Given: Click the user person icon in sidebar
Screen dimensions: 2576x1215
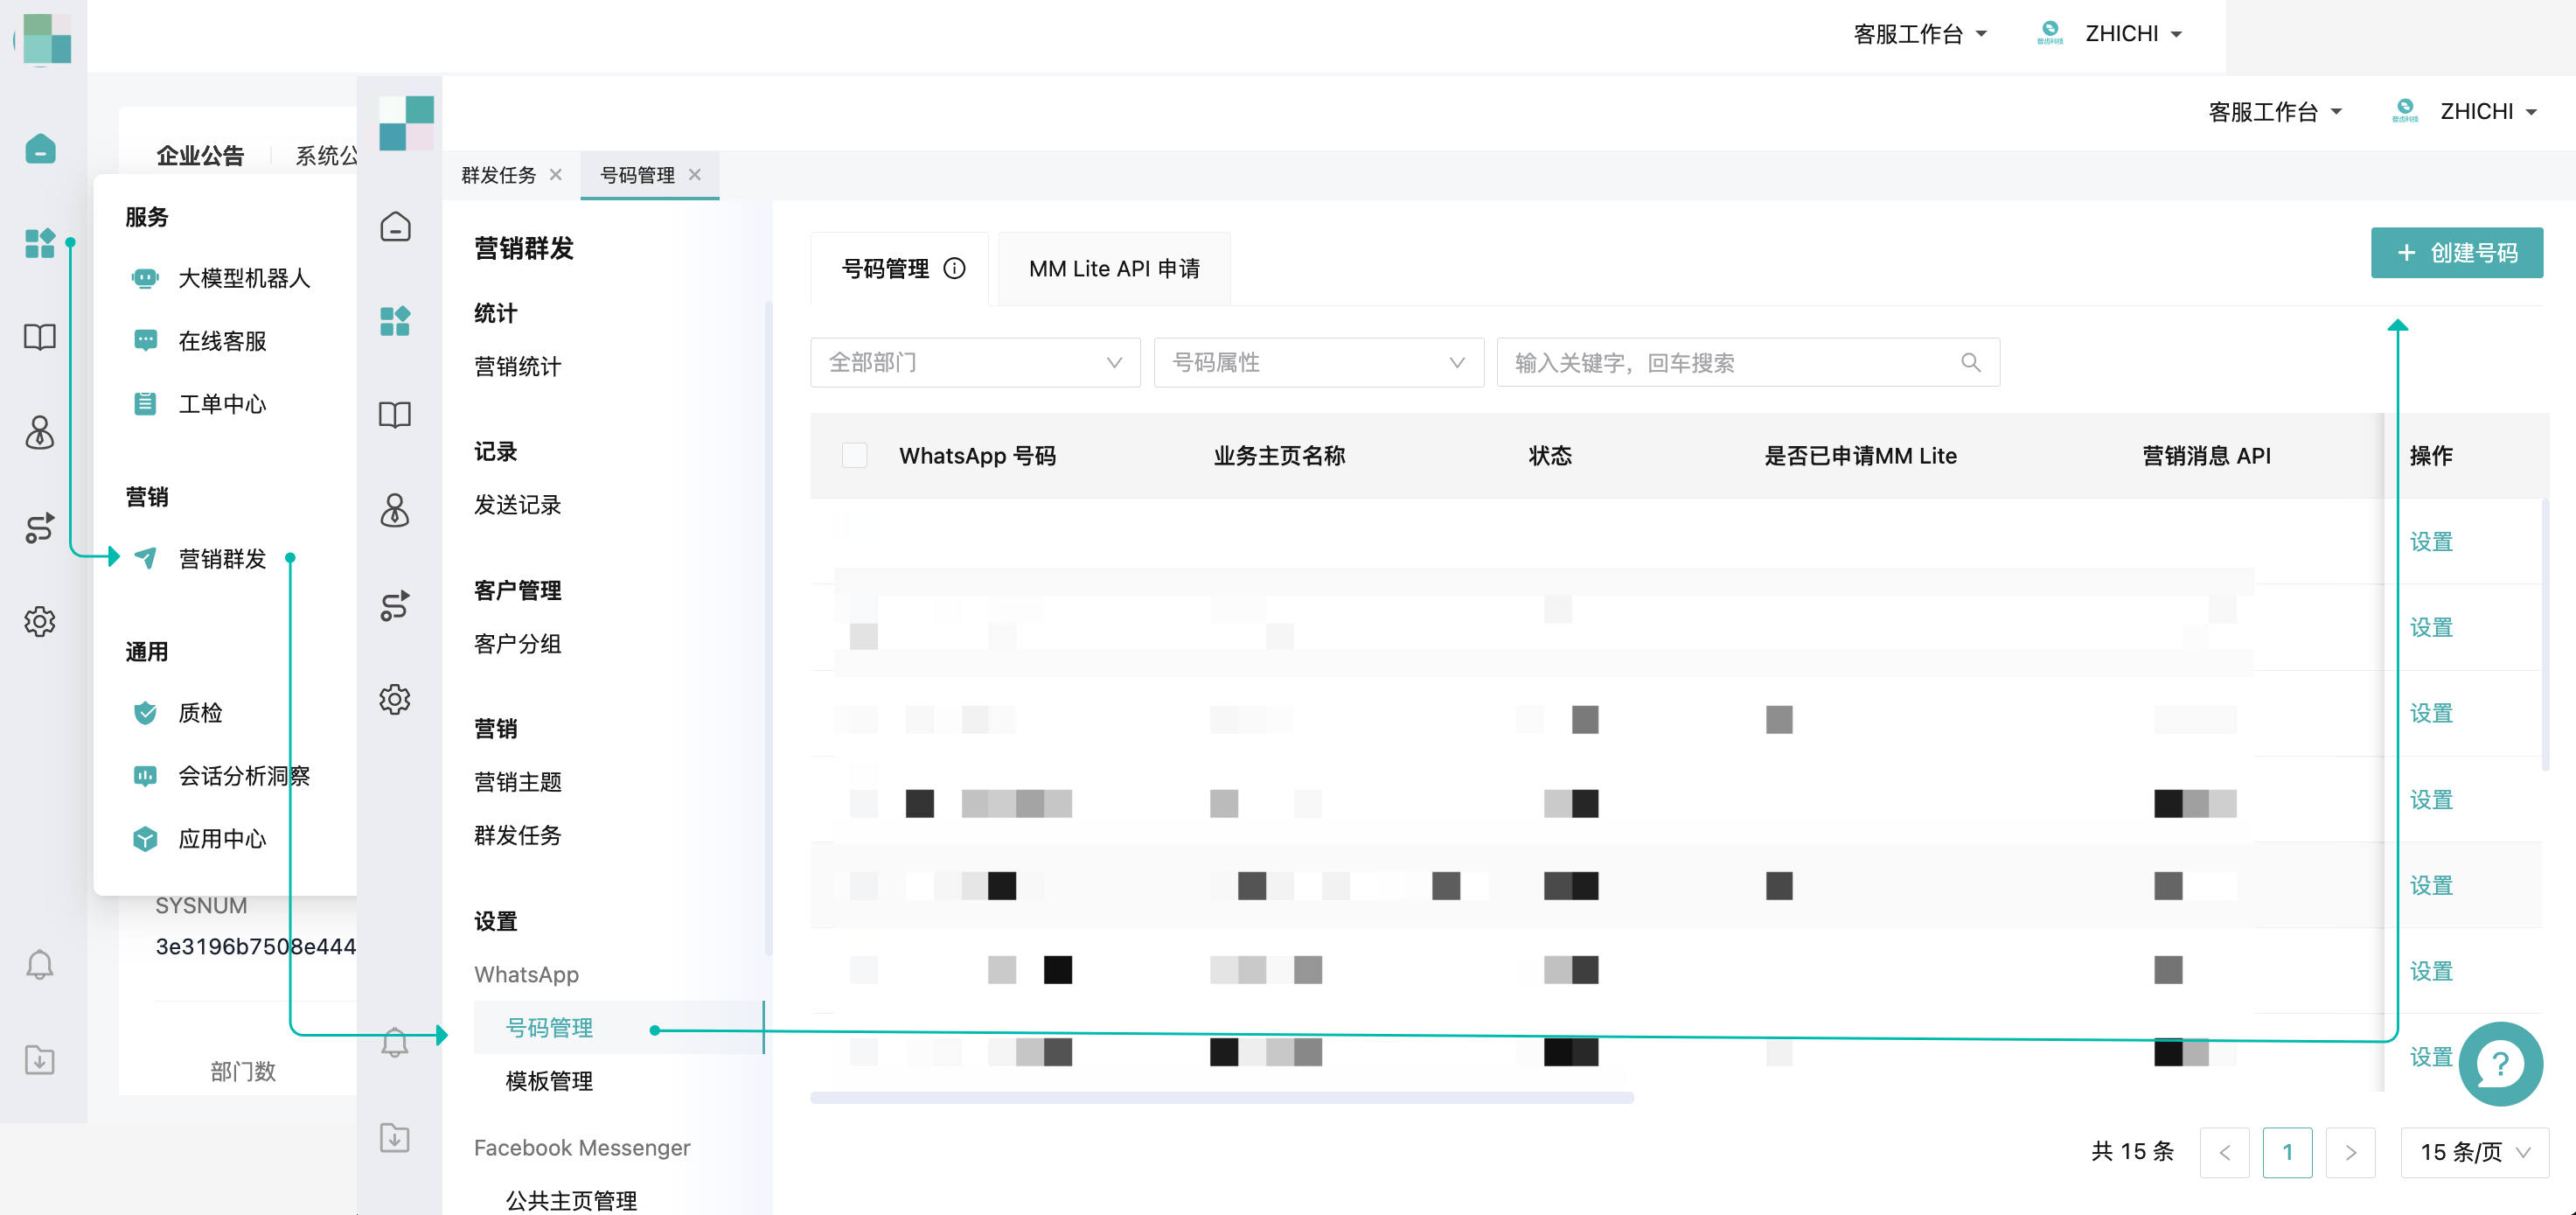Looking at the screenshot, I should 395,510.
